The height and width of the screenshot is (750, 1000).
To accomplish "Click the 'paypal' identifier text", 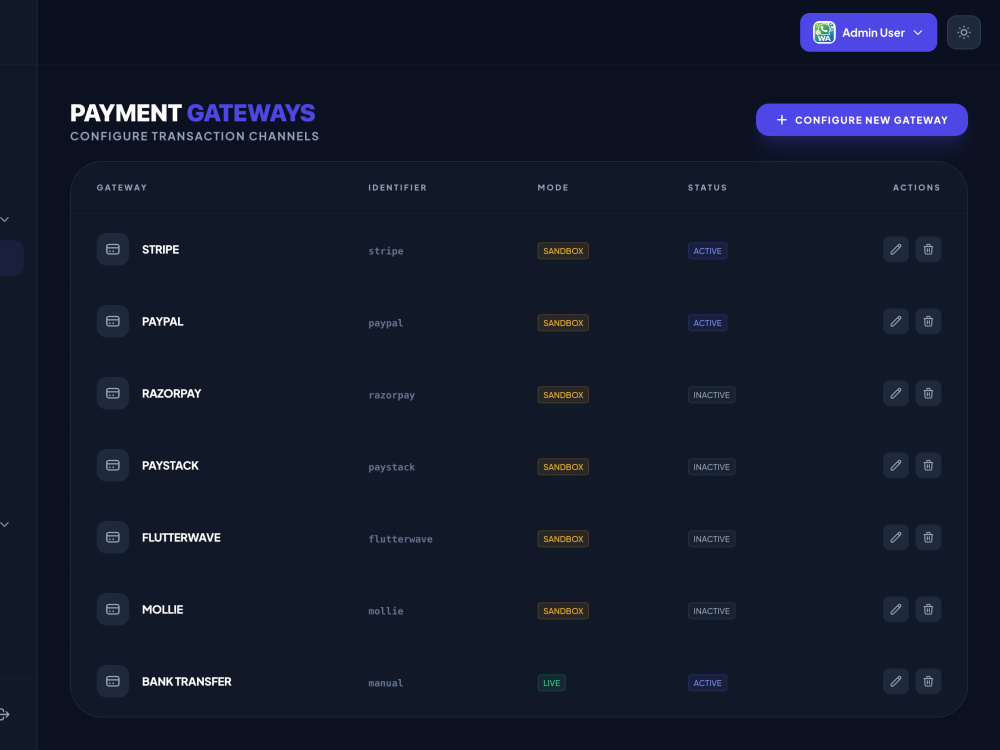I will [386, 323].
